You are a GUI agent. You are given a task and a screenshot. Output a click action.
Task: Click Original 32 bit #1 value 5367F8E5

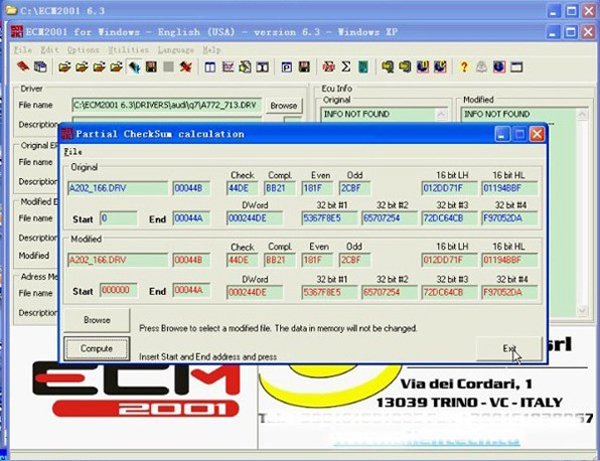[329, 218]
